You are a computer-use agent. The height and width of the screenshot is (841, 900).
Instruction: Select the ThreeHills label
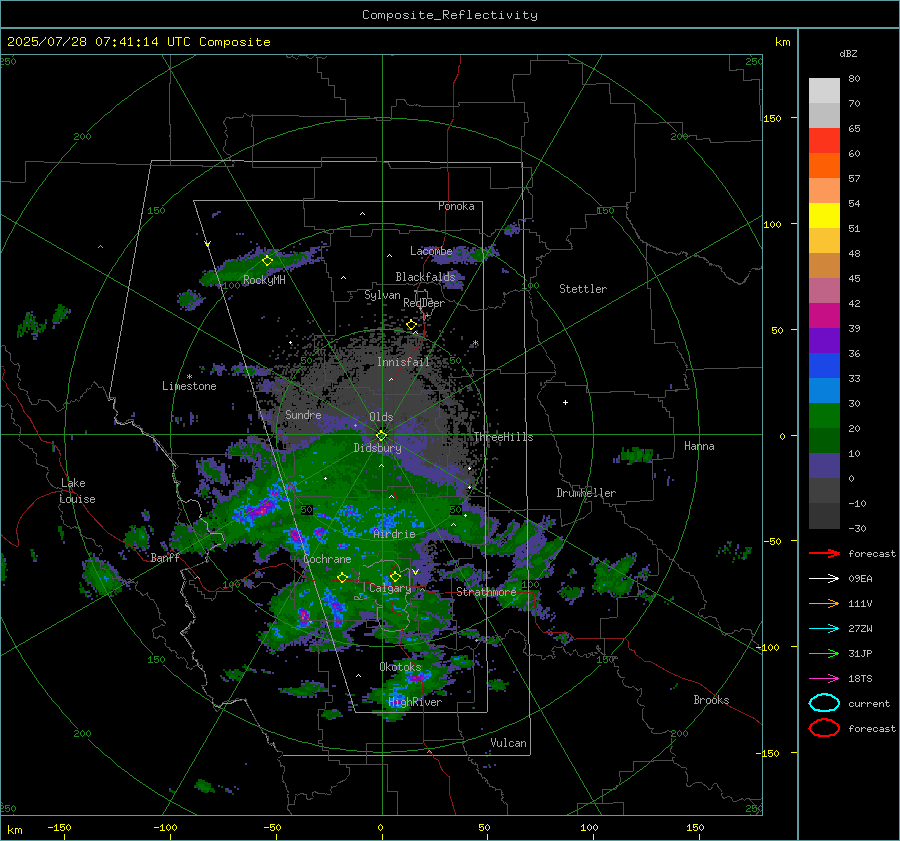(x=503, y=437)
